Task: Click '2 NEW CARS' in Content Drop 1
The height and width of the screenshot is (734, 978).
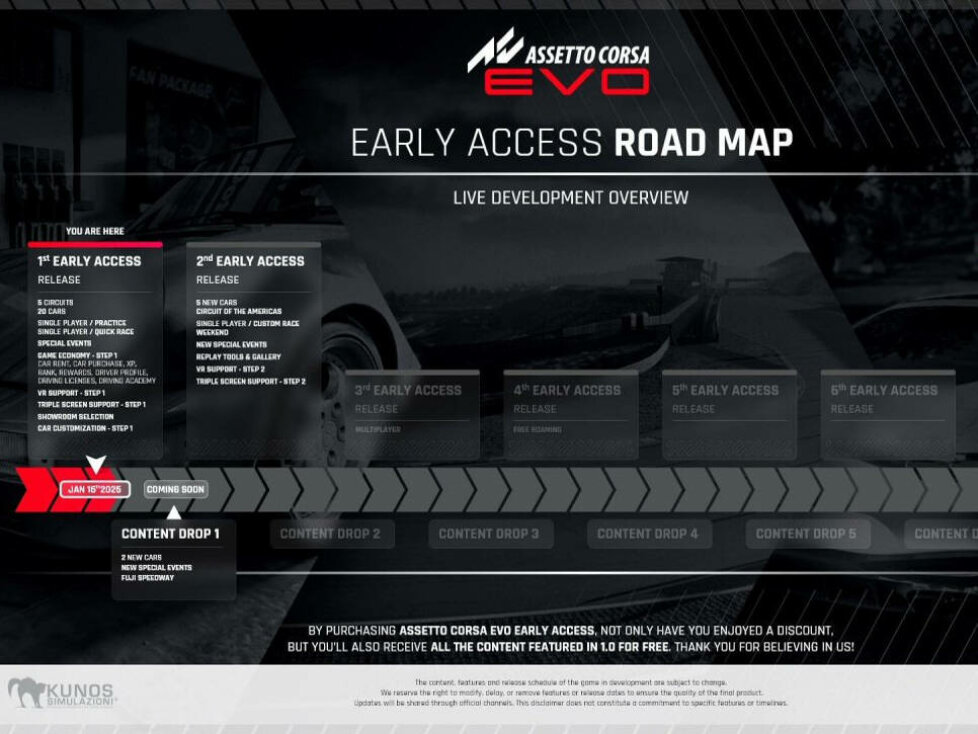Action: click(x=142, y=558)
